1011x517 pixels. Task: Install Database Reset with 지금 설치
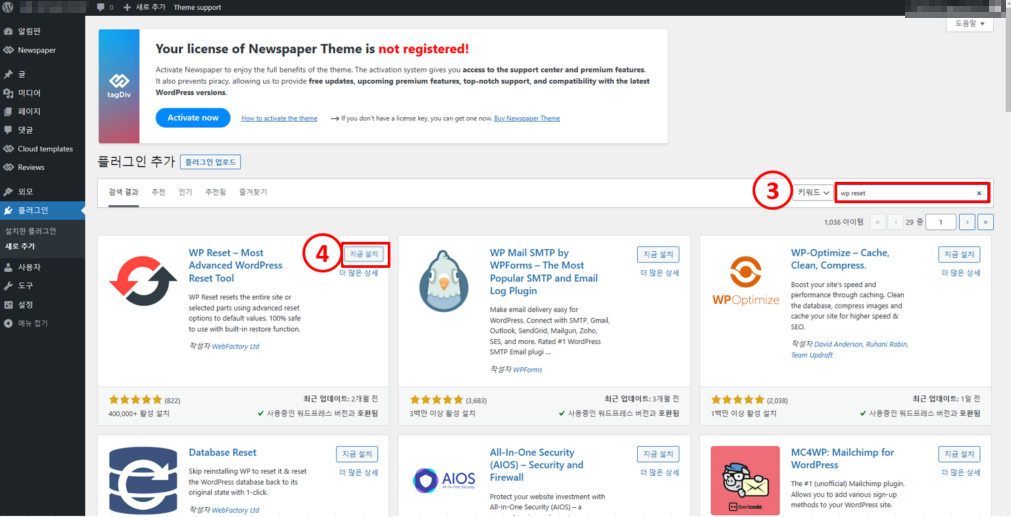[357, 454]
